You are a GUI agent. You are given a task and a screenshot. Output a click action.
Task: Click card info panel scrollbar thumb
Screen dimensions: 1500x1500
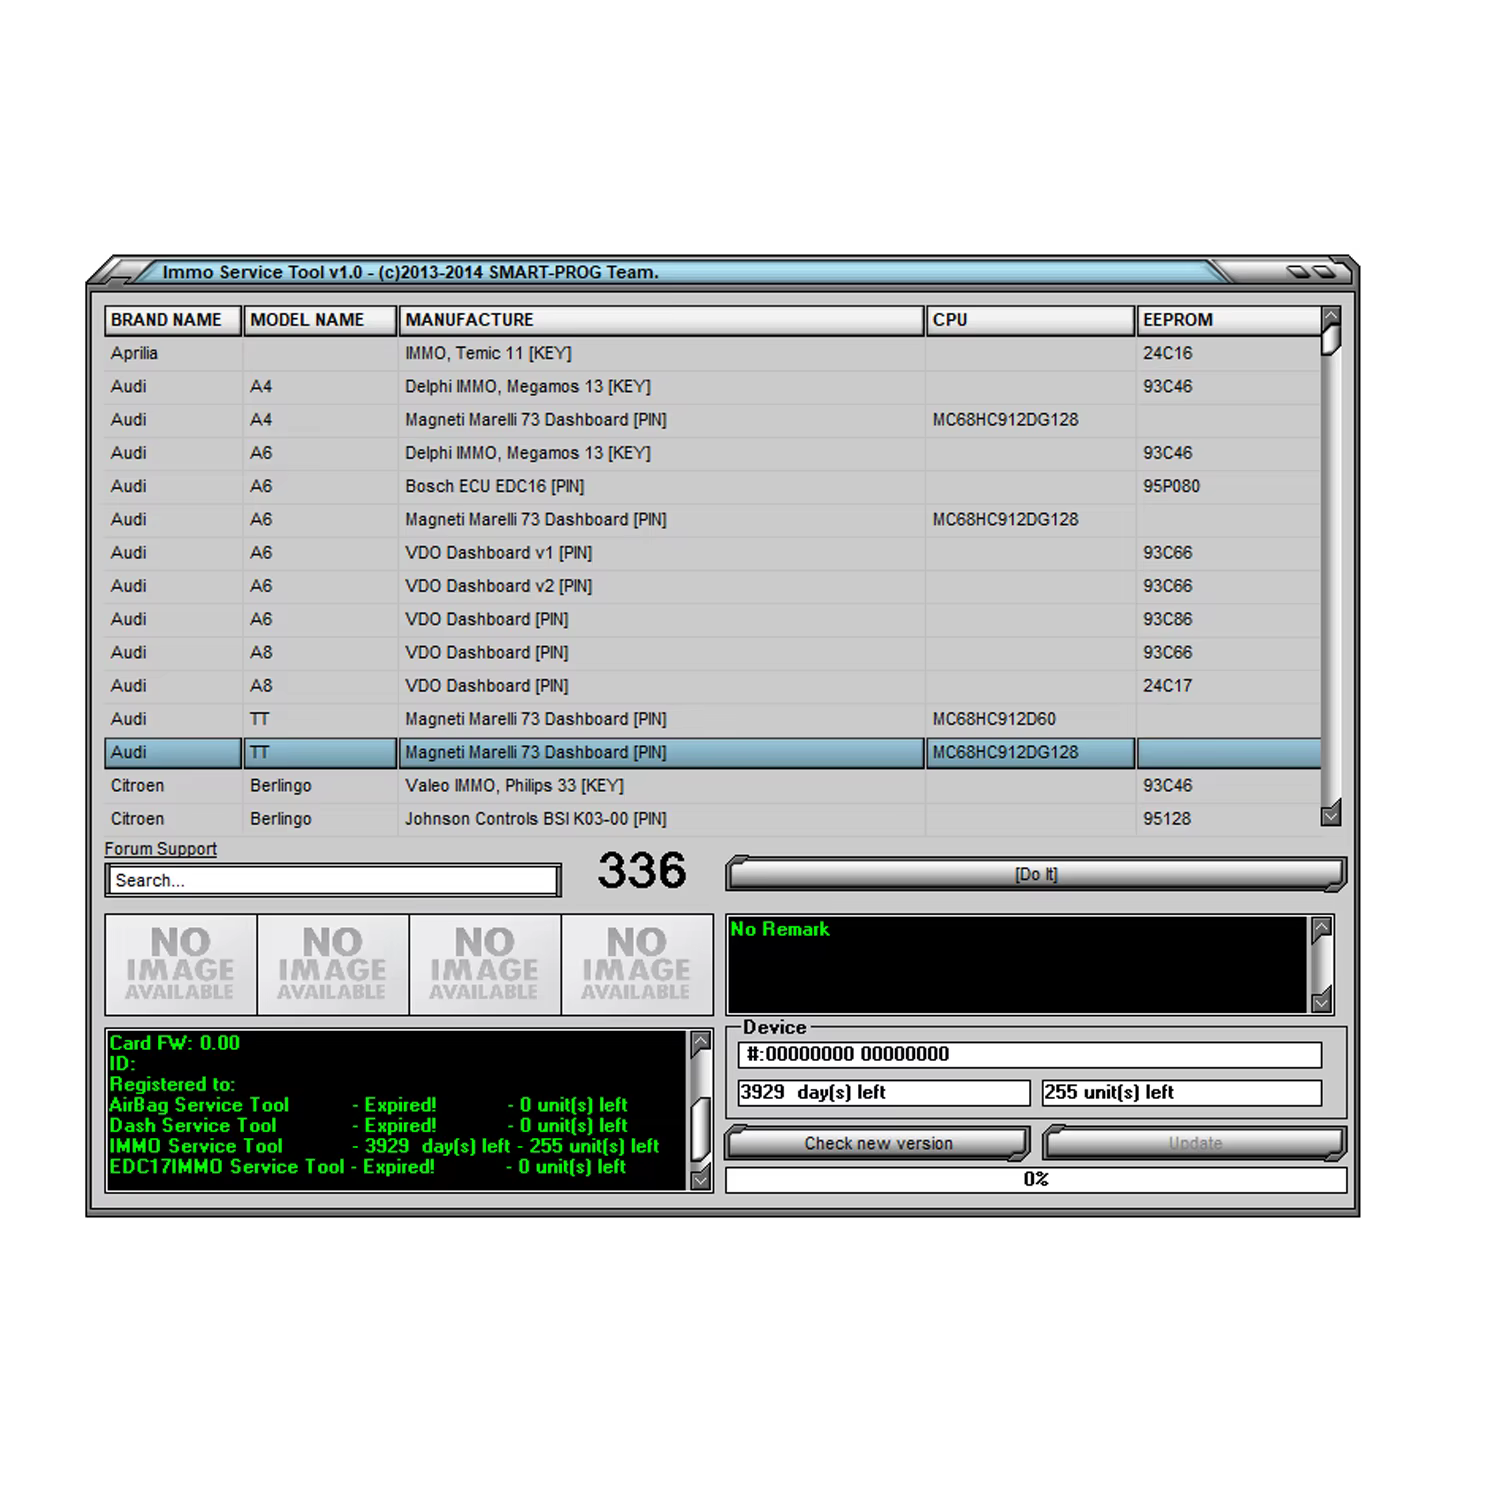(701, 1128)
